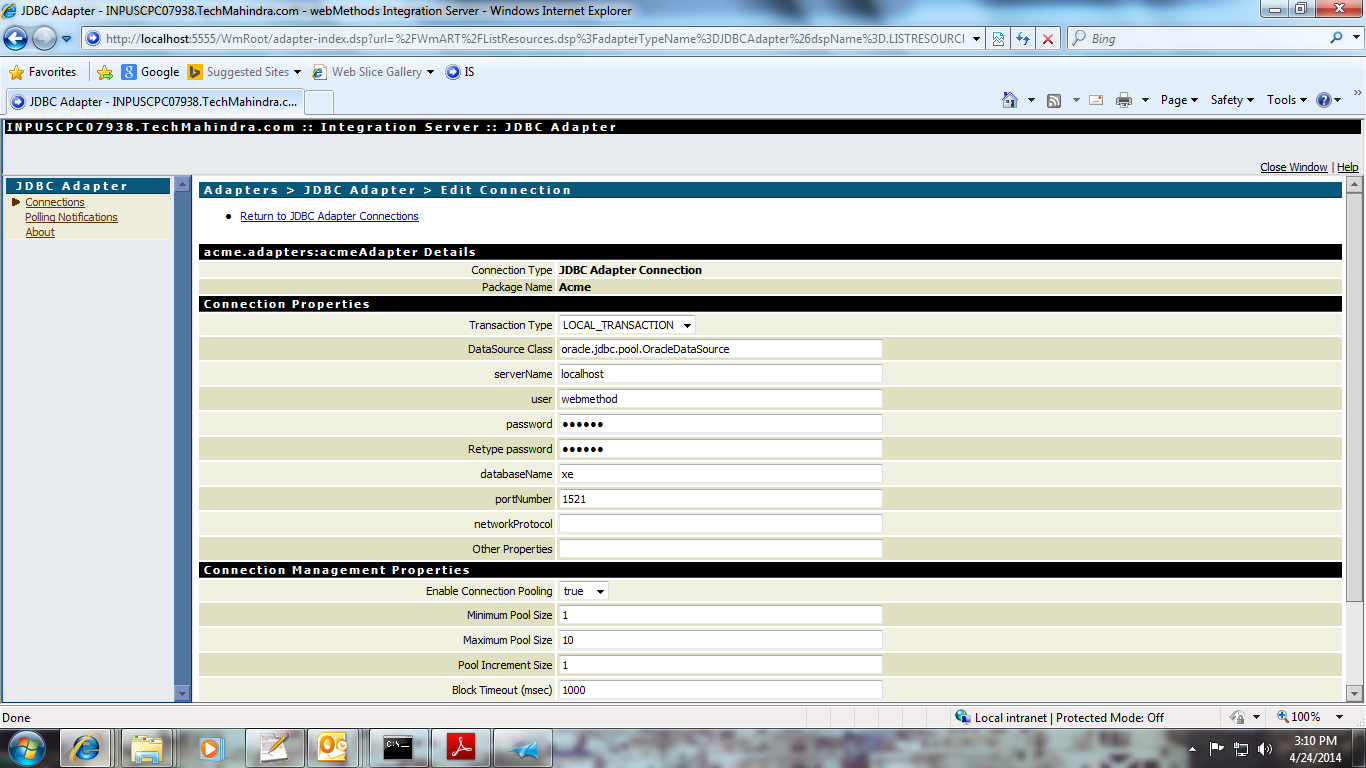The image size is (1366, 768).
Task: Select the JDBC Adapter browser tab
Action: coord(154,102)
